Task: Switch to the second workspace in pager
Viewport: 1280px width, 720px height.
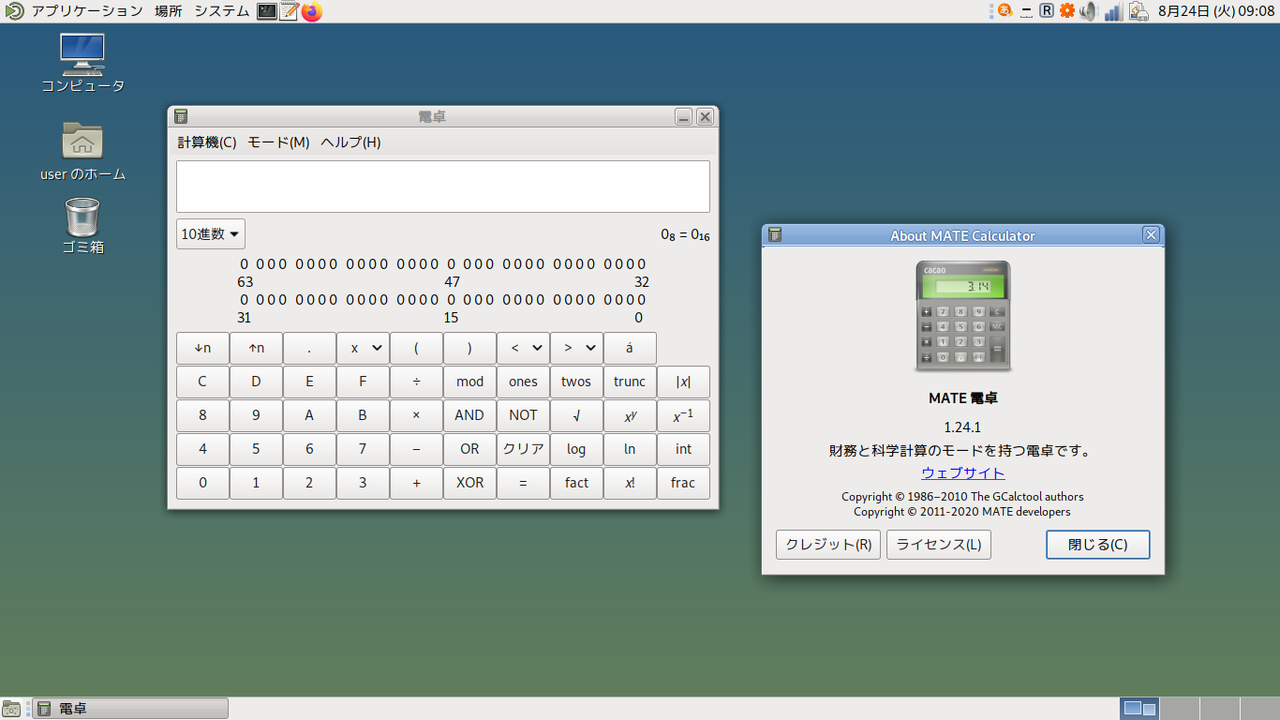Action: (1179, 708)
